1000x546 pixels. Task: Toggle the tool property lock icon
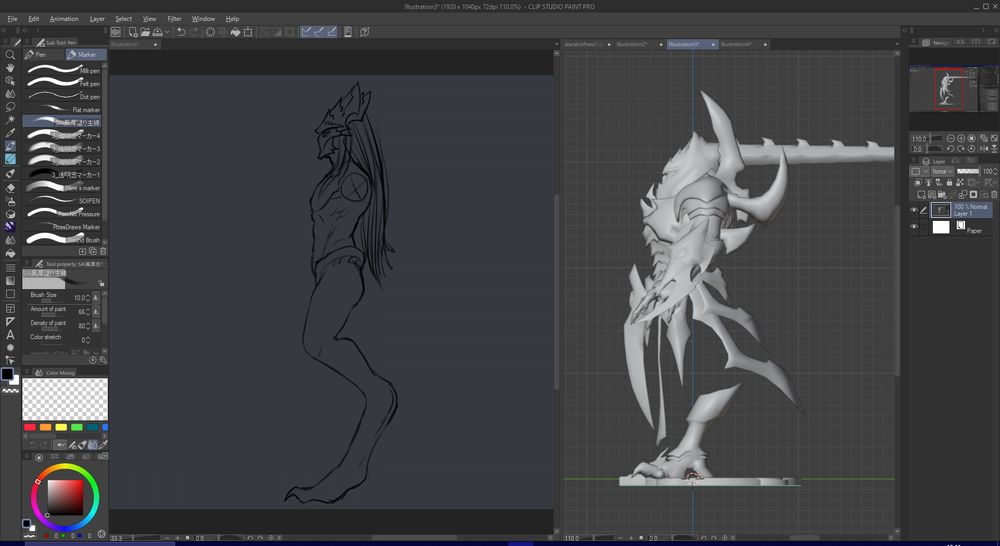tap(101, 283)
